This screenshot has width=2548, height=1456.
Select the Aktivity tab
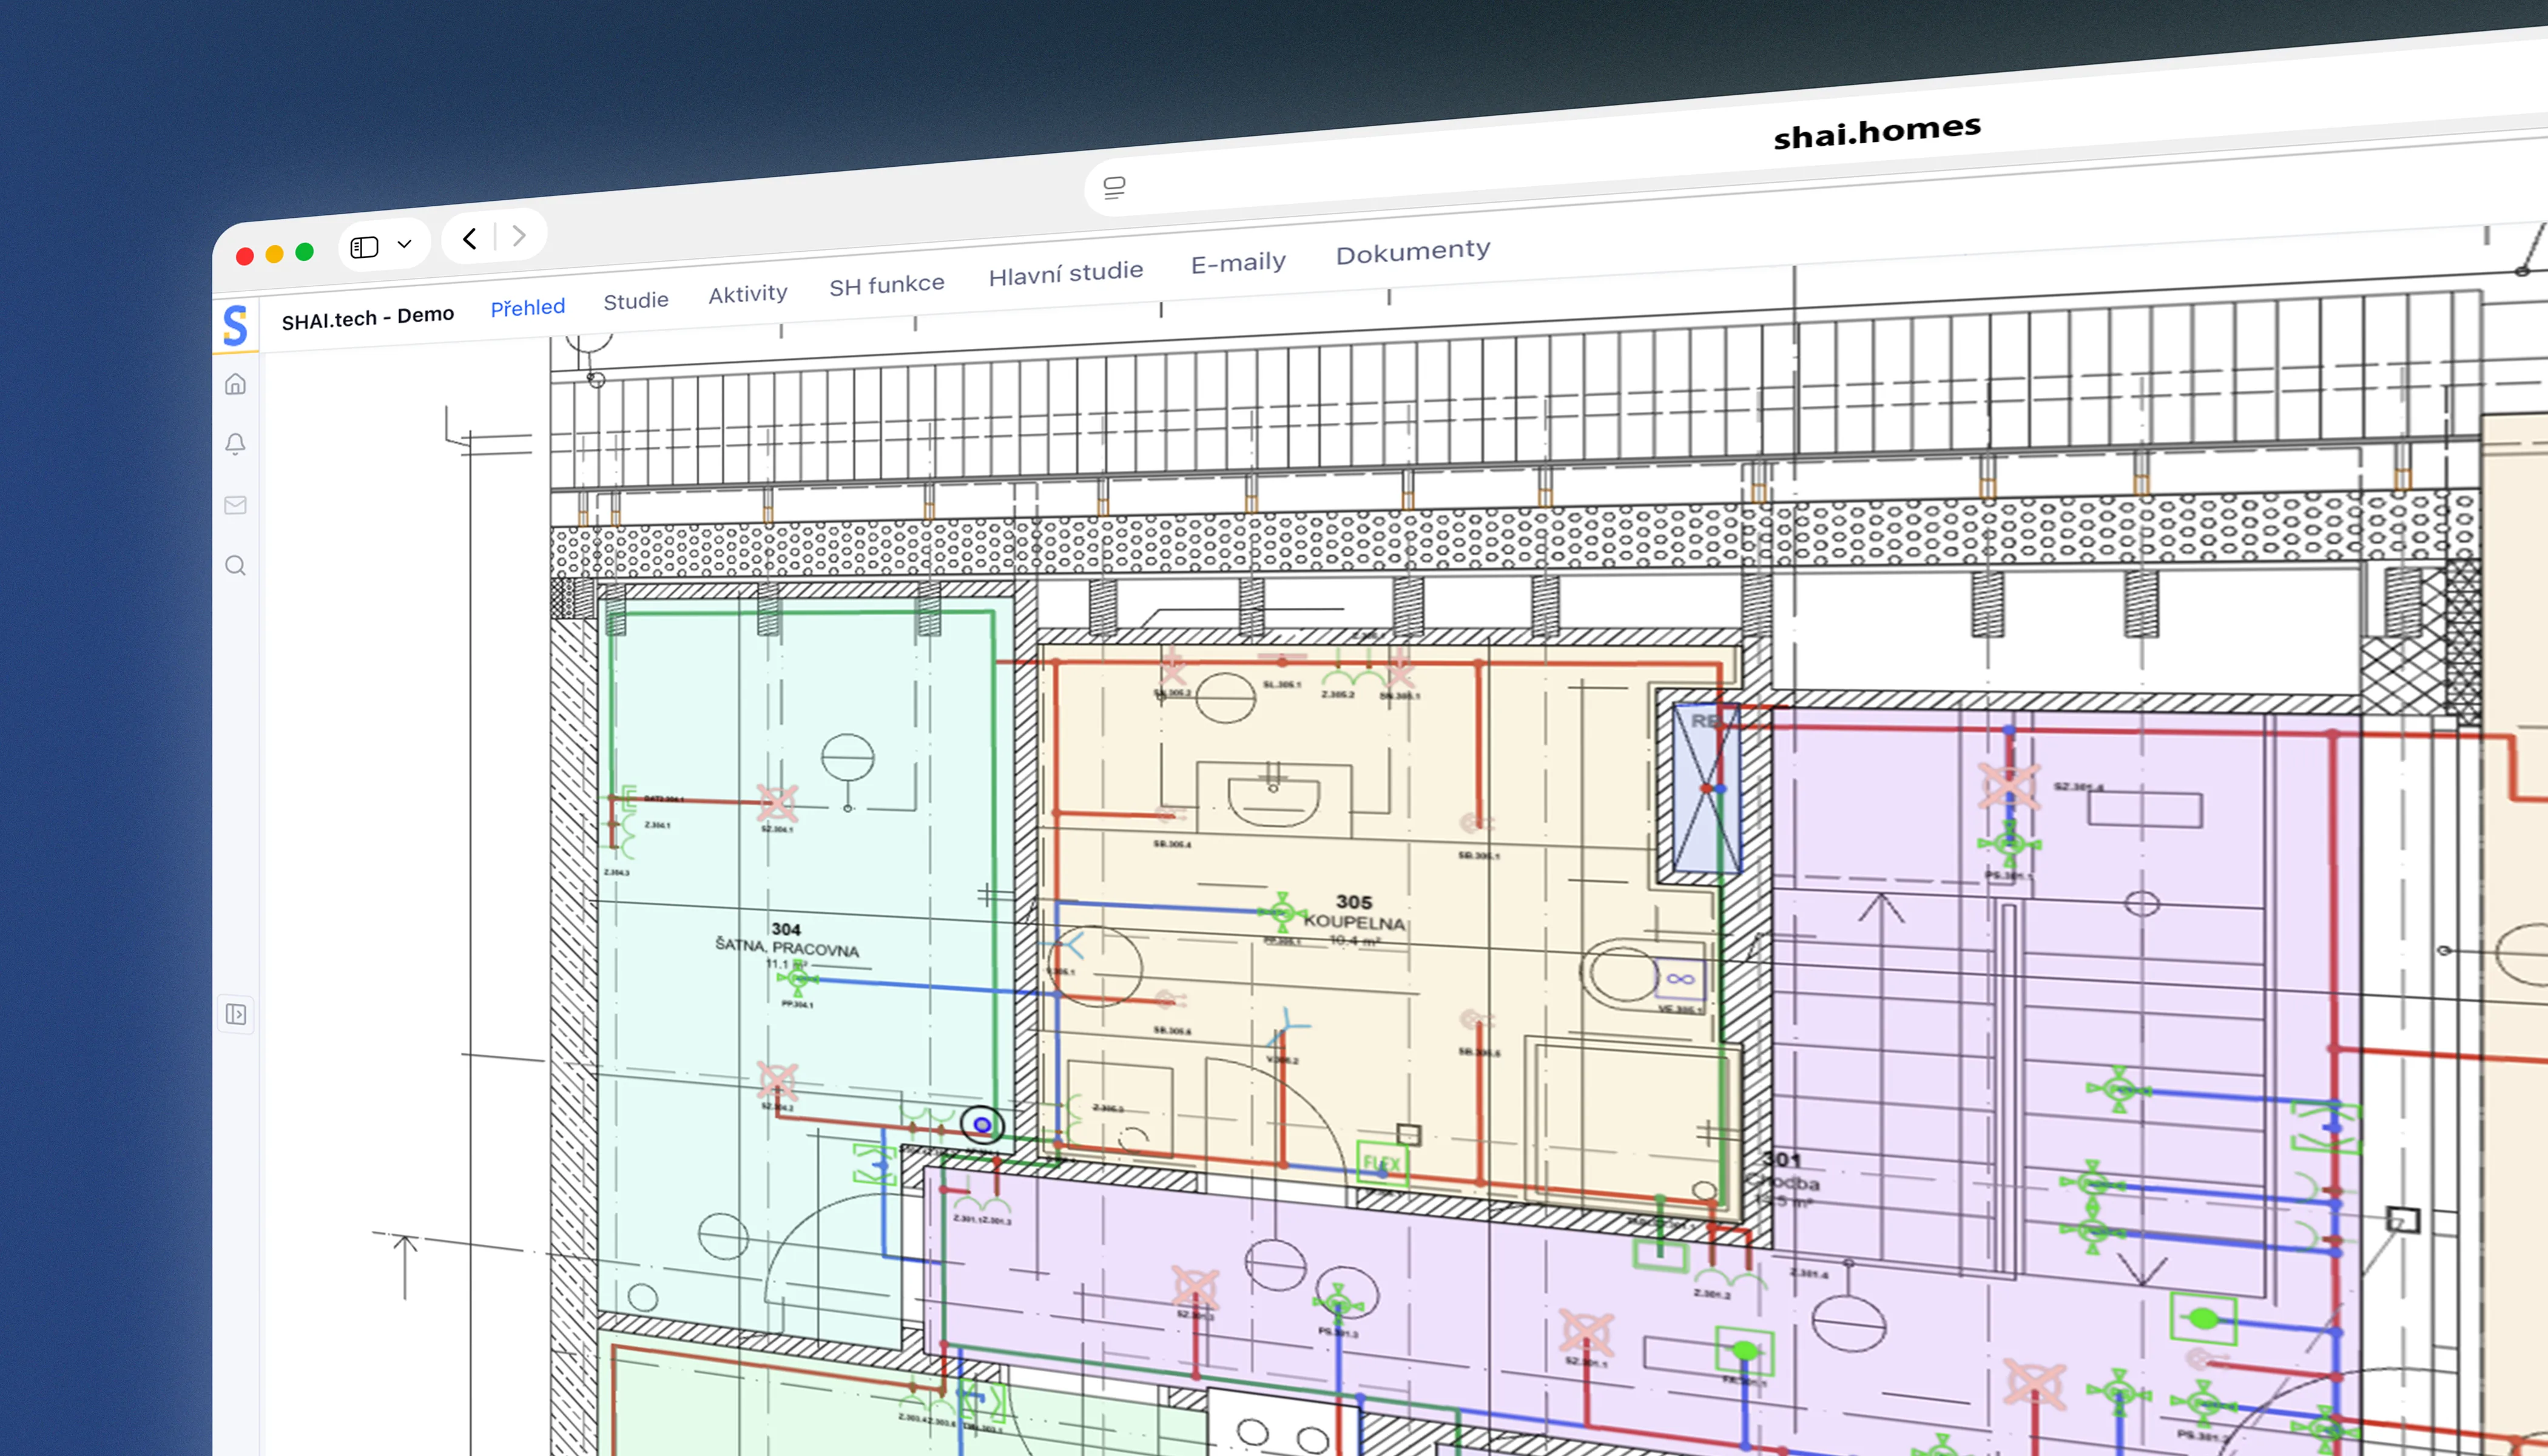point(748,294)
